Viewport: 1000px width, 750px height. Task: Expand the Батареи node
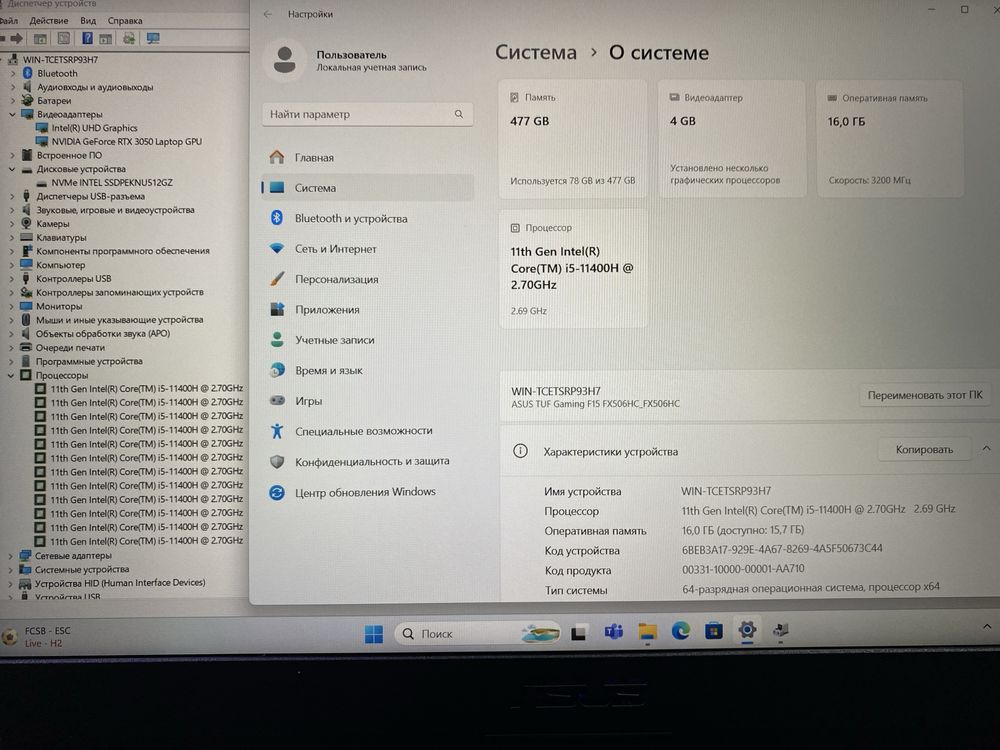pyautogui.click(x=12, y=101)
